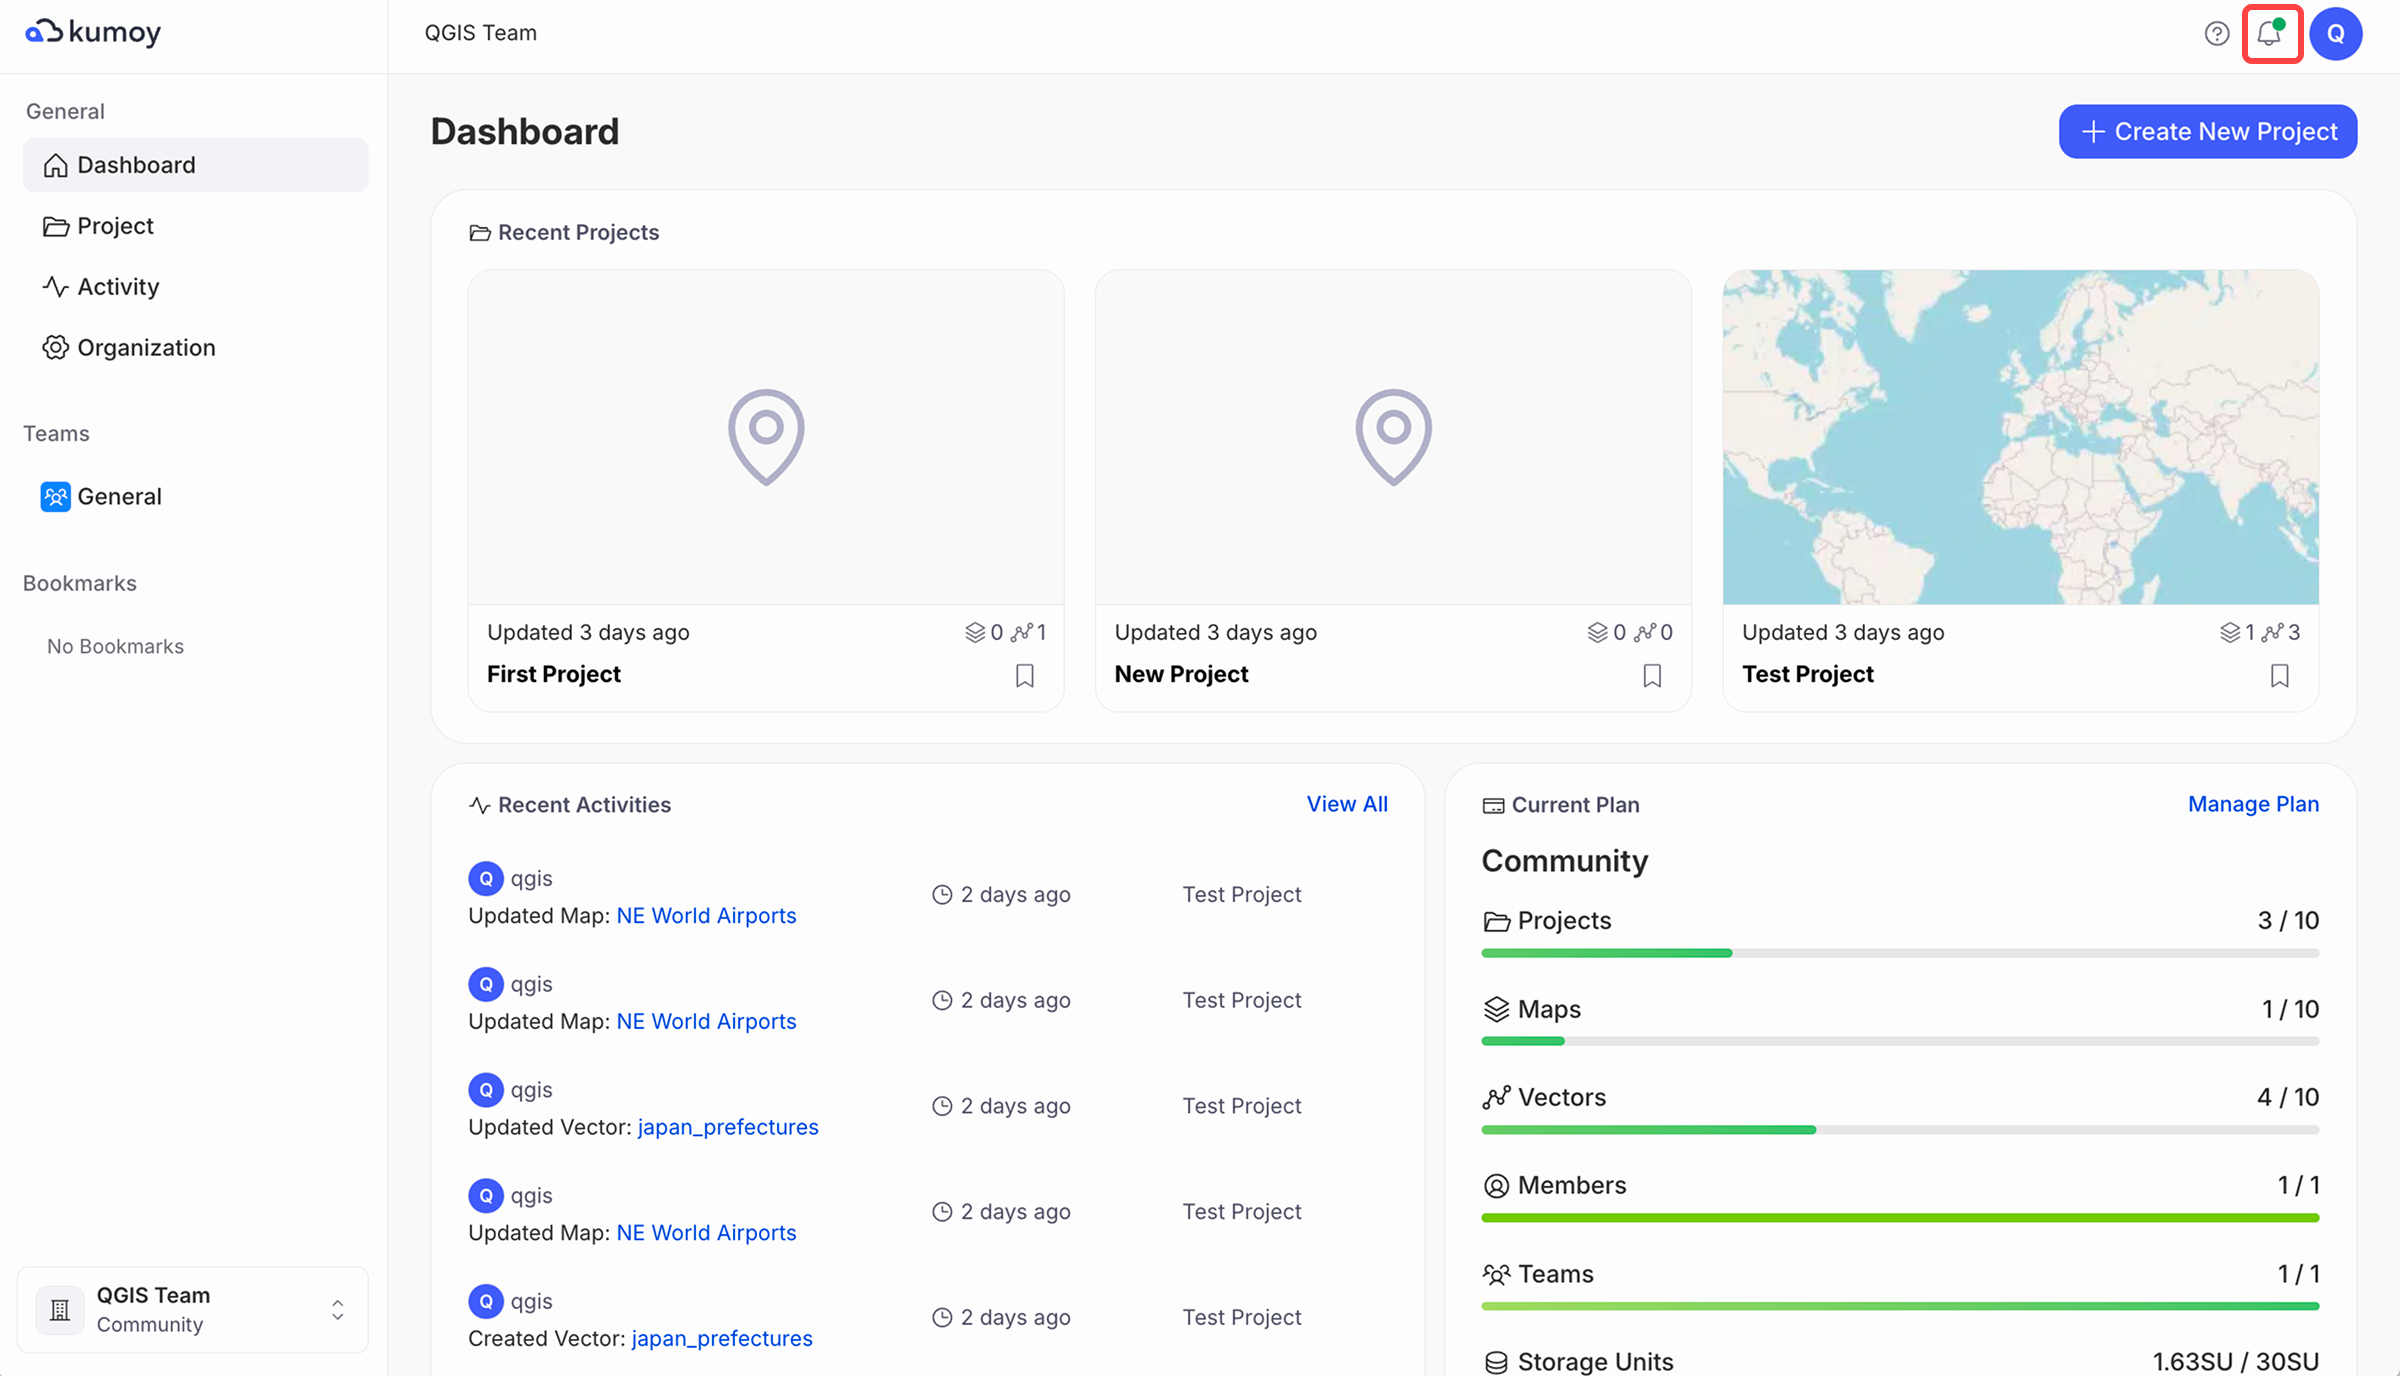Viewport: 2400px width, 1376px height.
Task: Open Organization settings in sidebar
Action: click(146, 348)
